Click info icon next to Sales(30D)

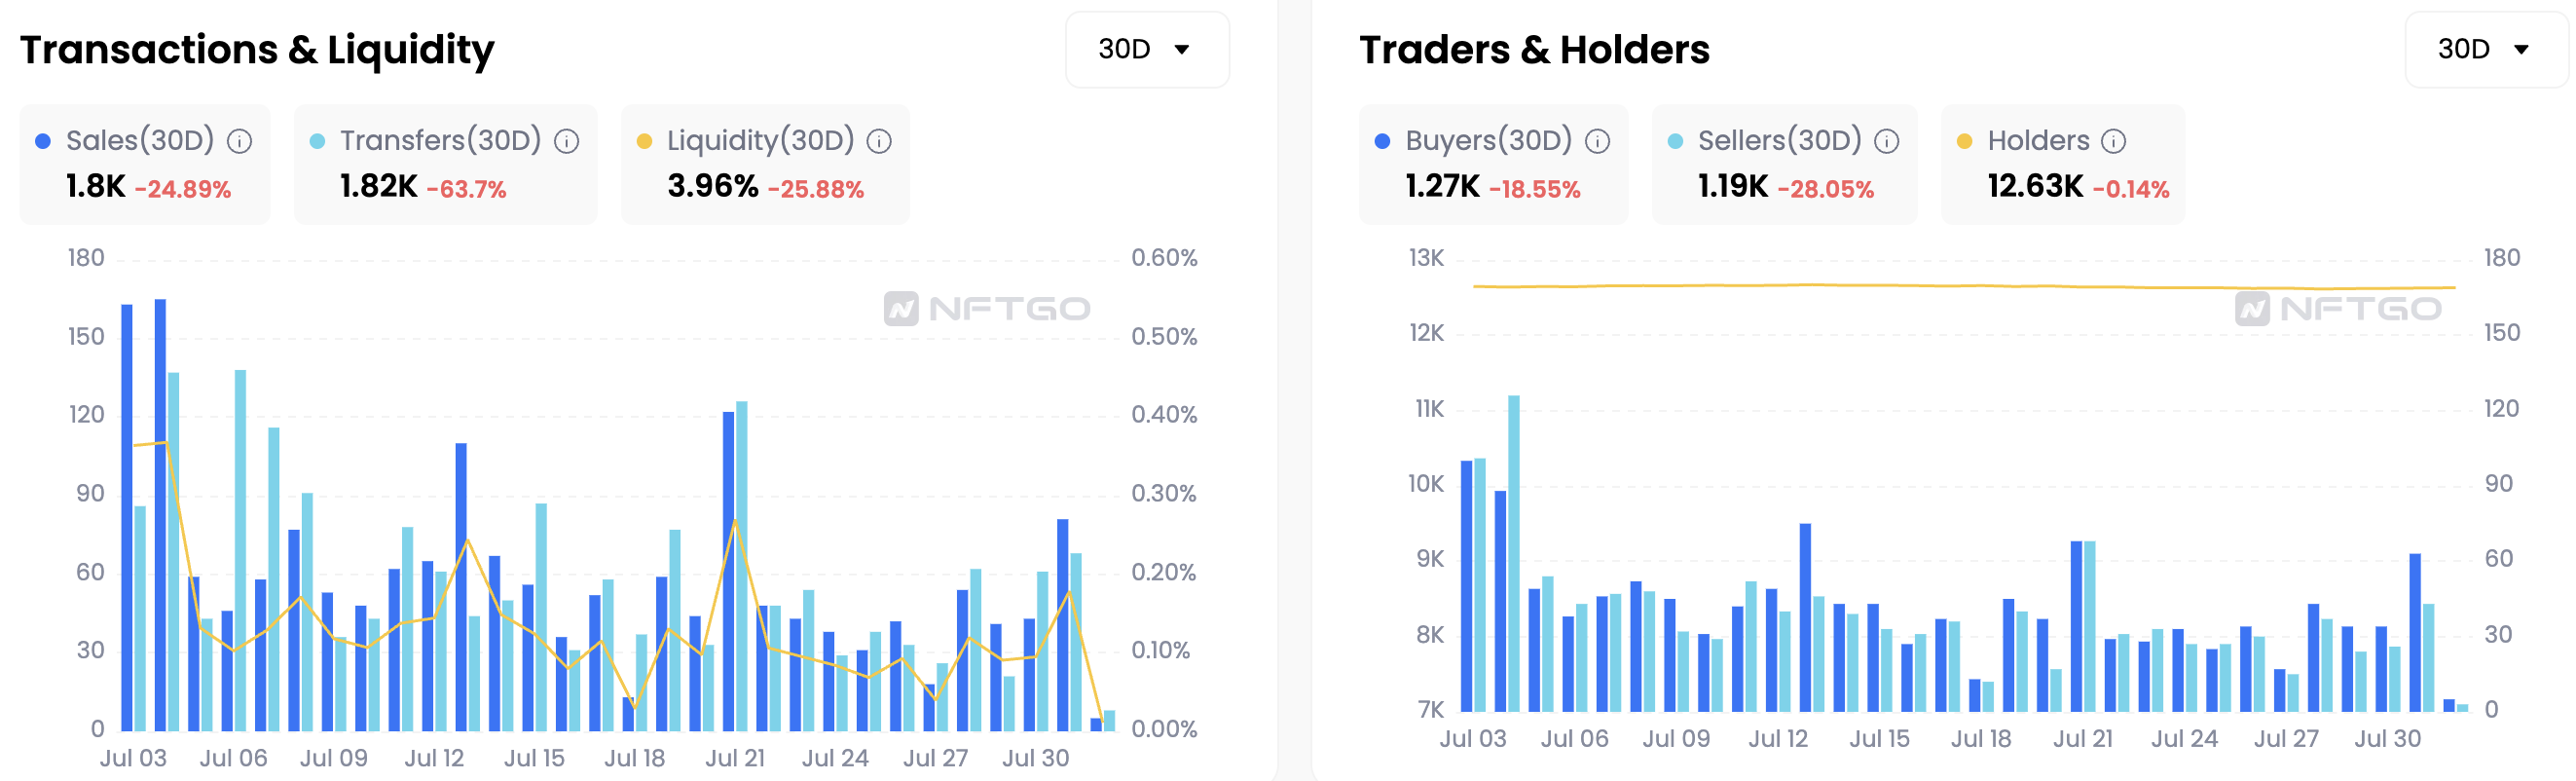coord(239,141)
